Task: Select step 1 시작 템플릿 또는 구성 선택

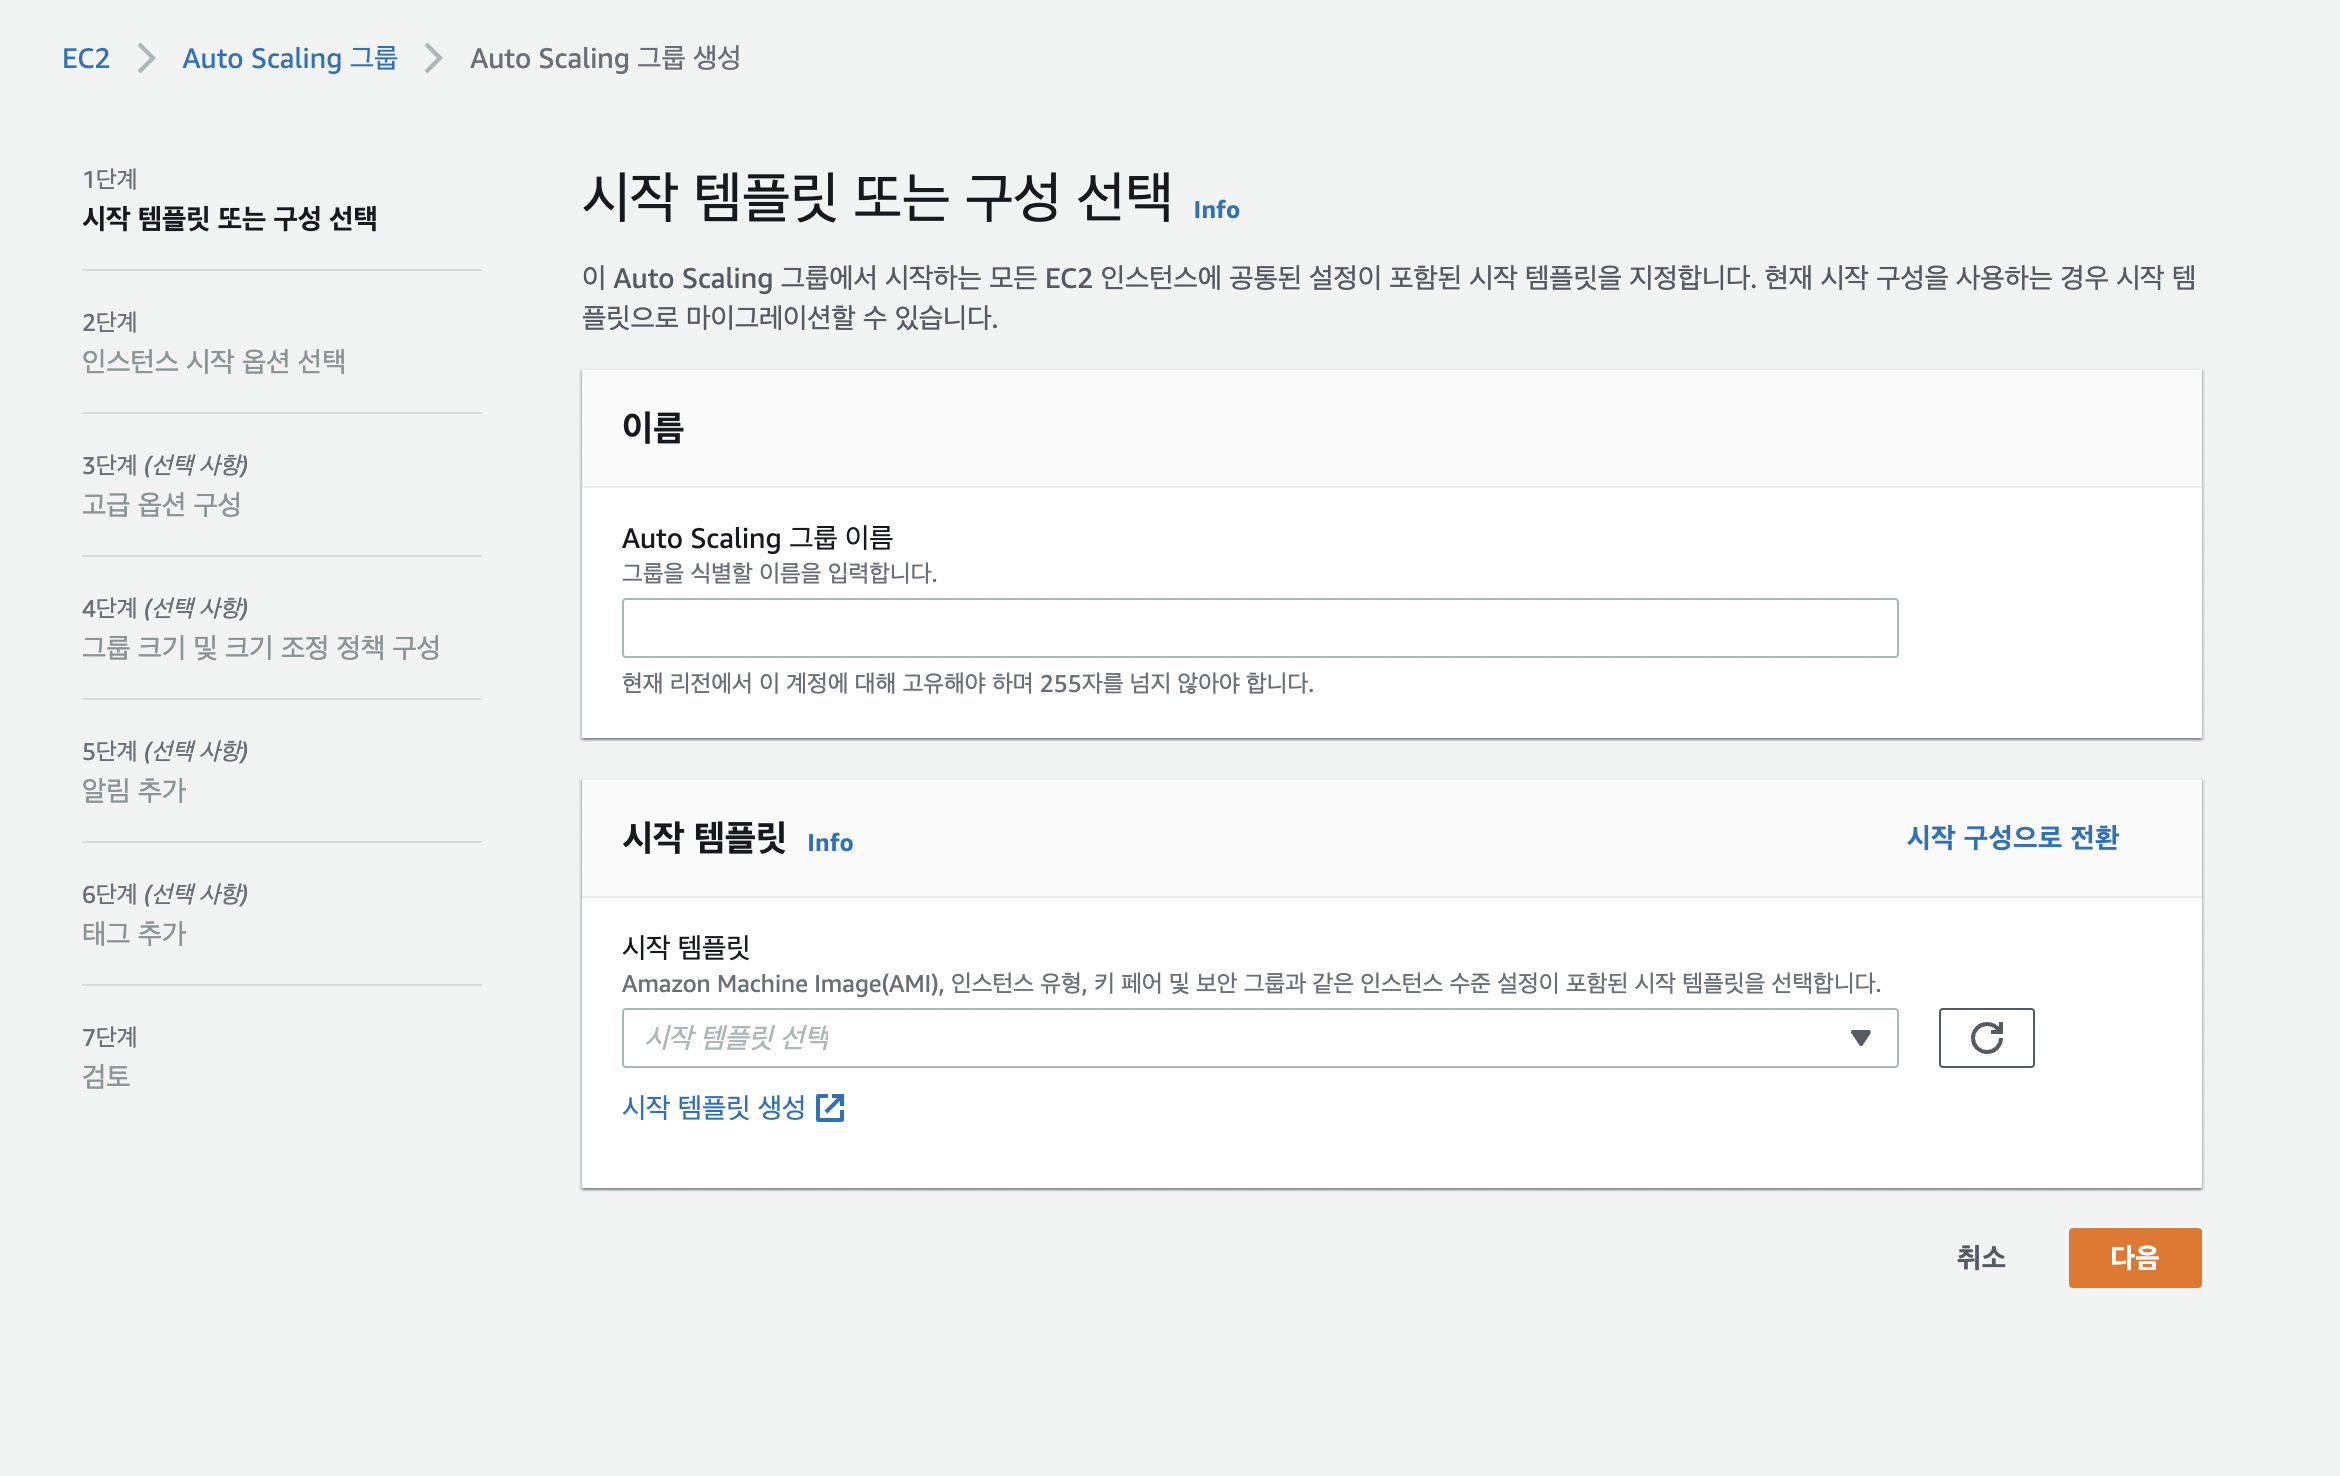Action: point(230,218)
